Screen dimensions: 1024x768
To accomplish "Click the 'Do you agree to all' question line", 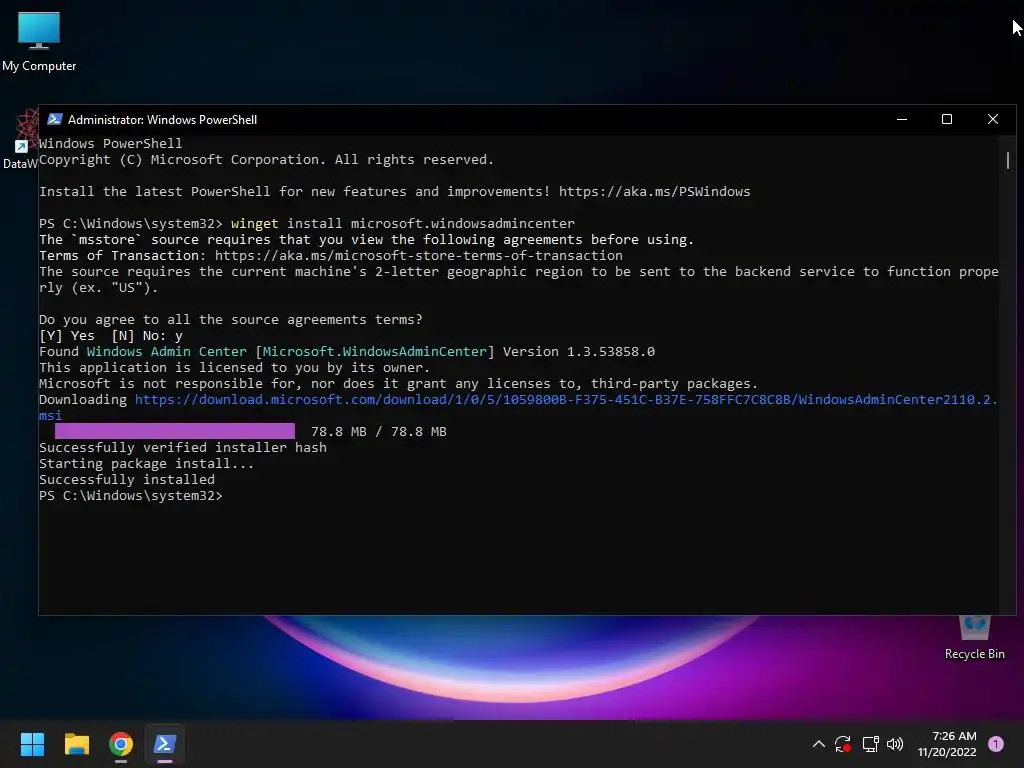I will (x=231, y=320).
